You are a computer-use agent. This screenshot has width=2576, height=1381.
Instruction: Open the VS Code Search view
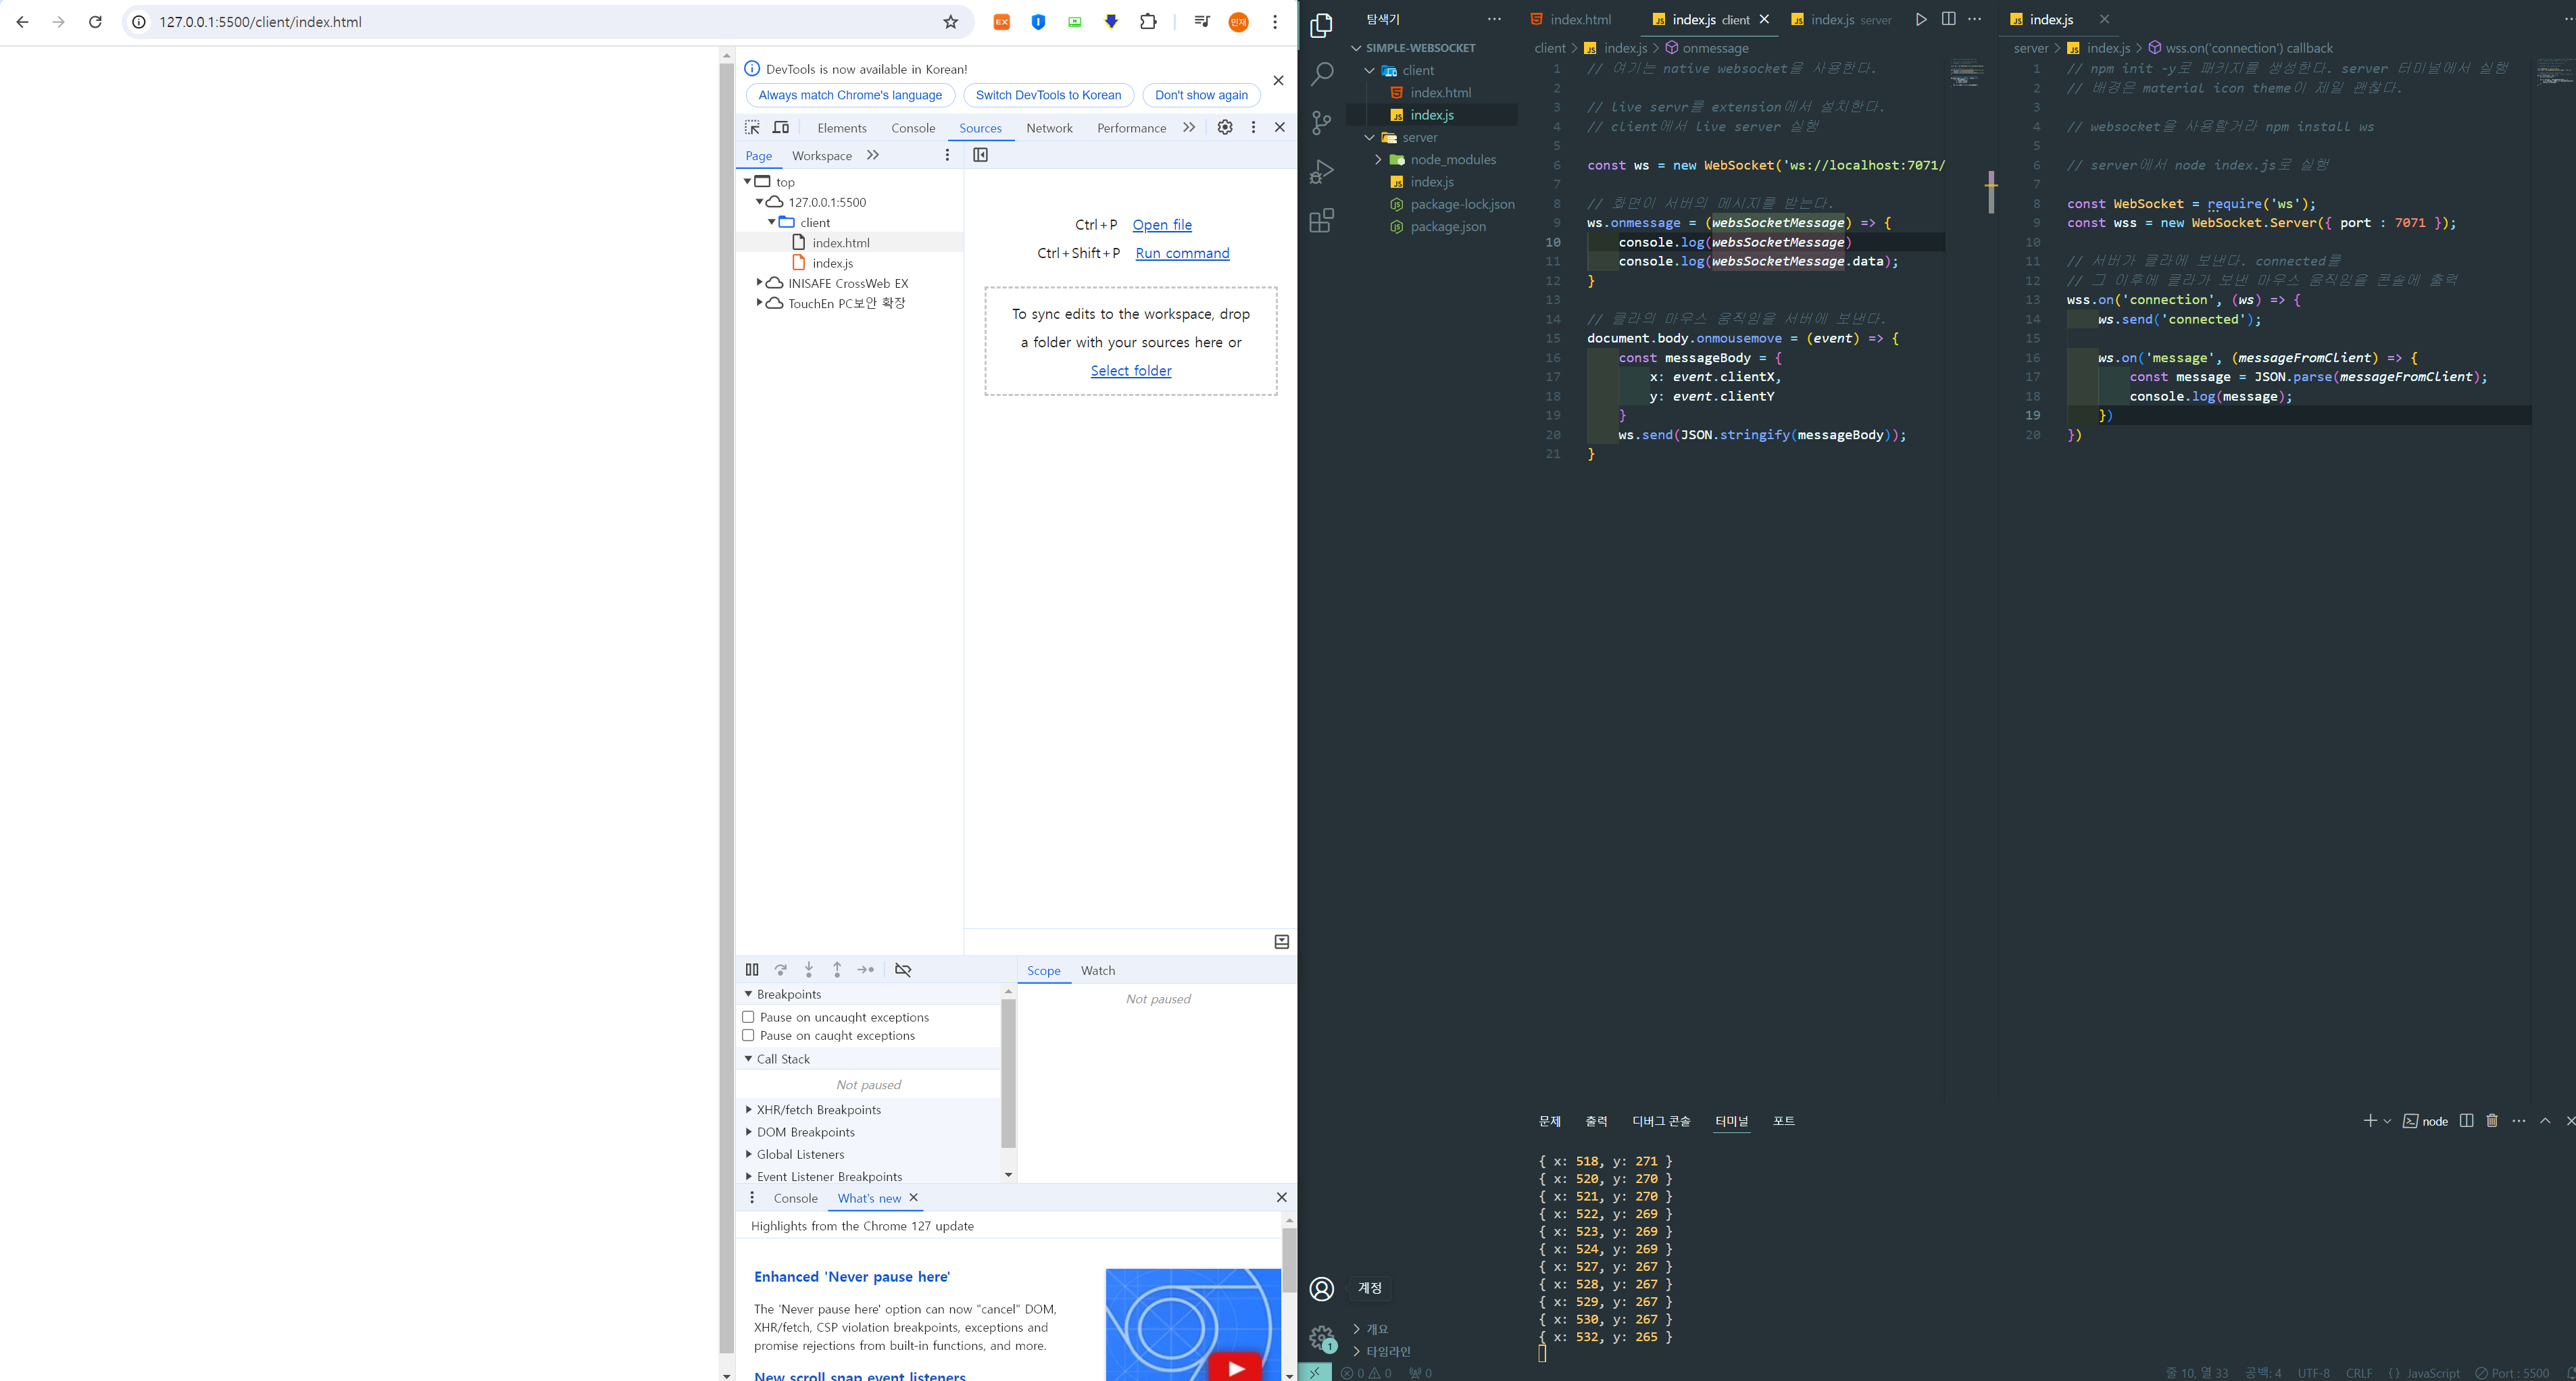[x=1321, y=73]
